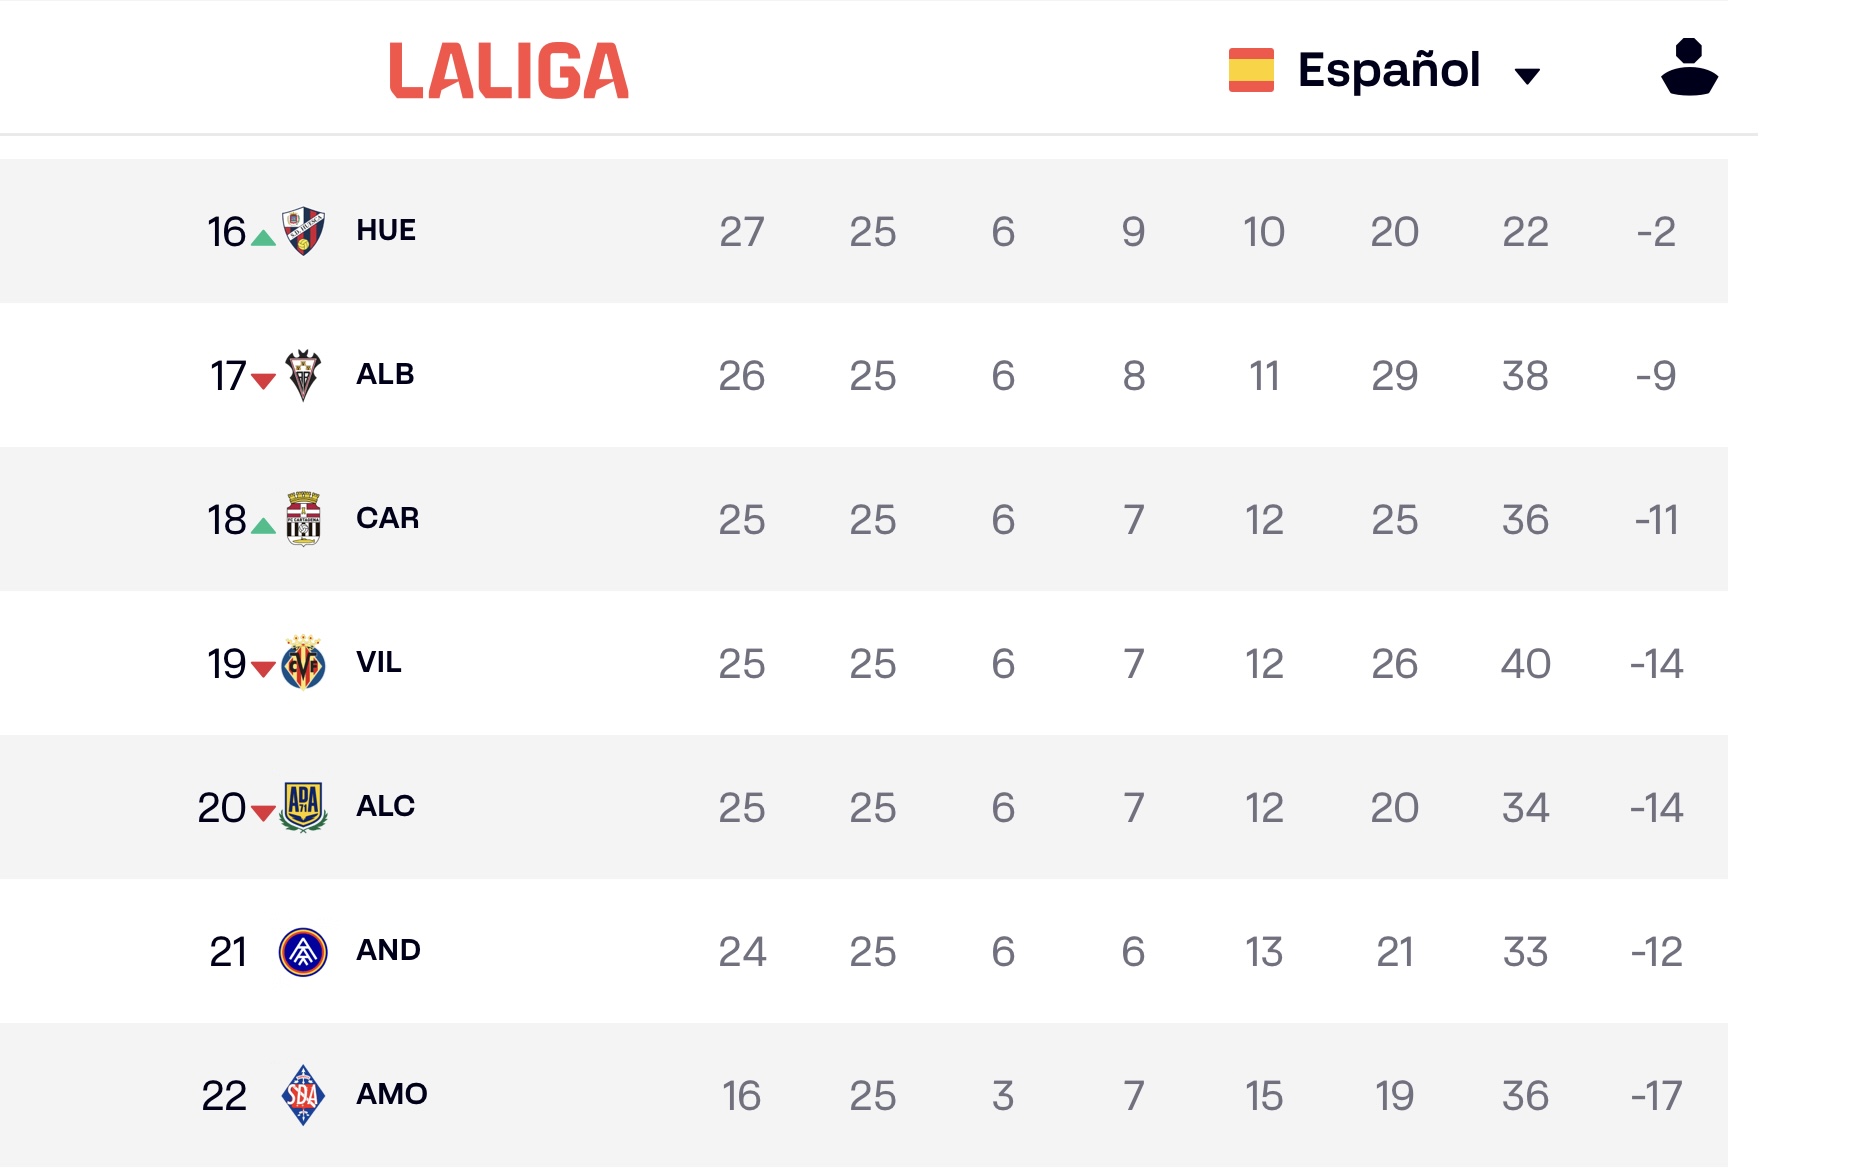Click the Villarreal B team crest
Screen dimensions: 1860x1170
click(x=303, y=663)
